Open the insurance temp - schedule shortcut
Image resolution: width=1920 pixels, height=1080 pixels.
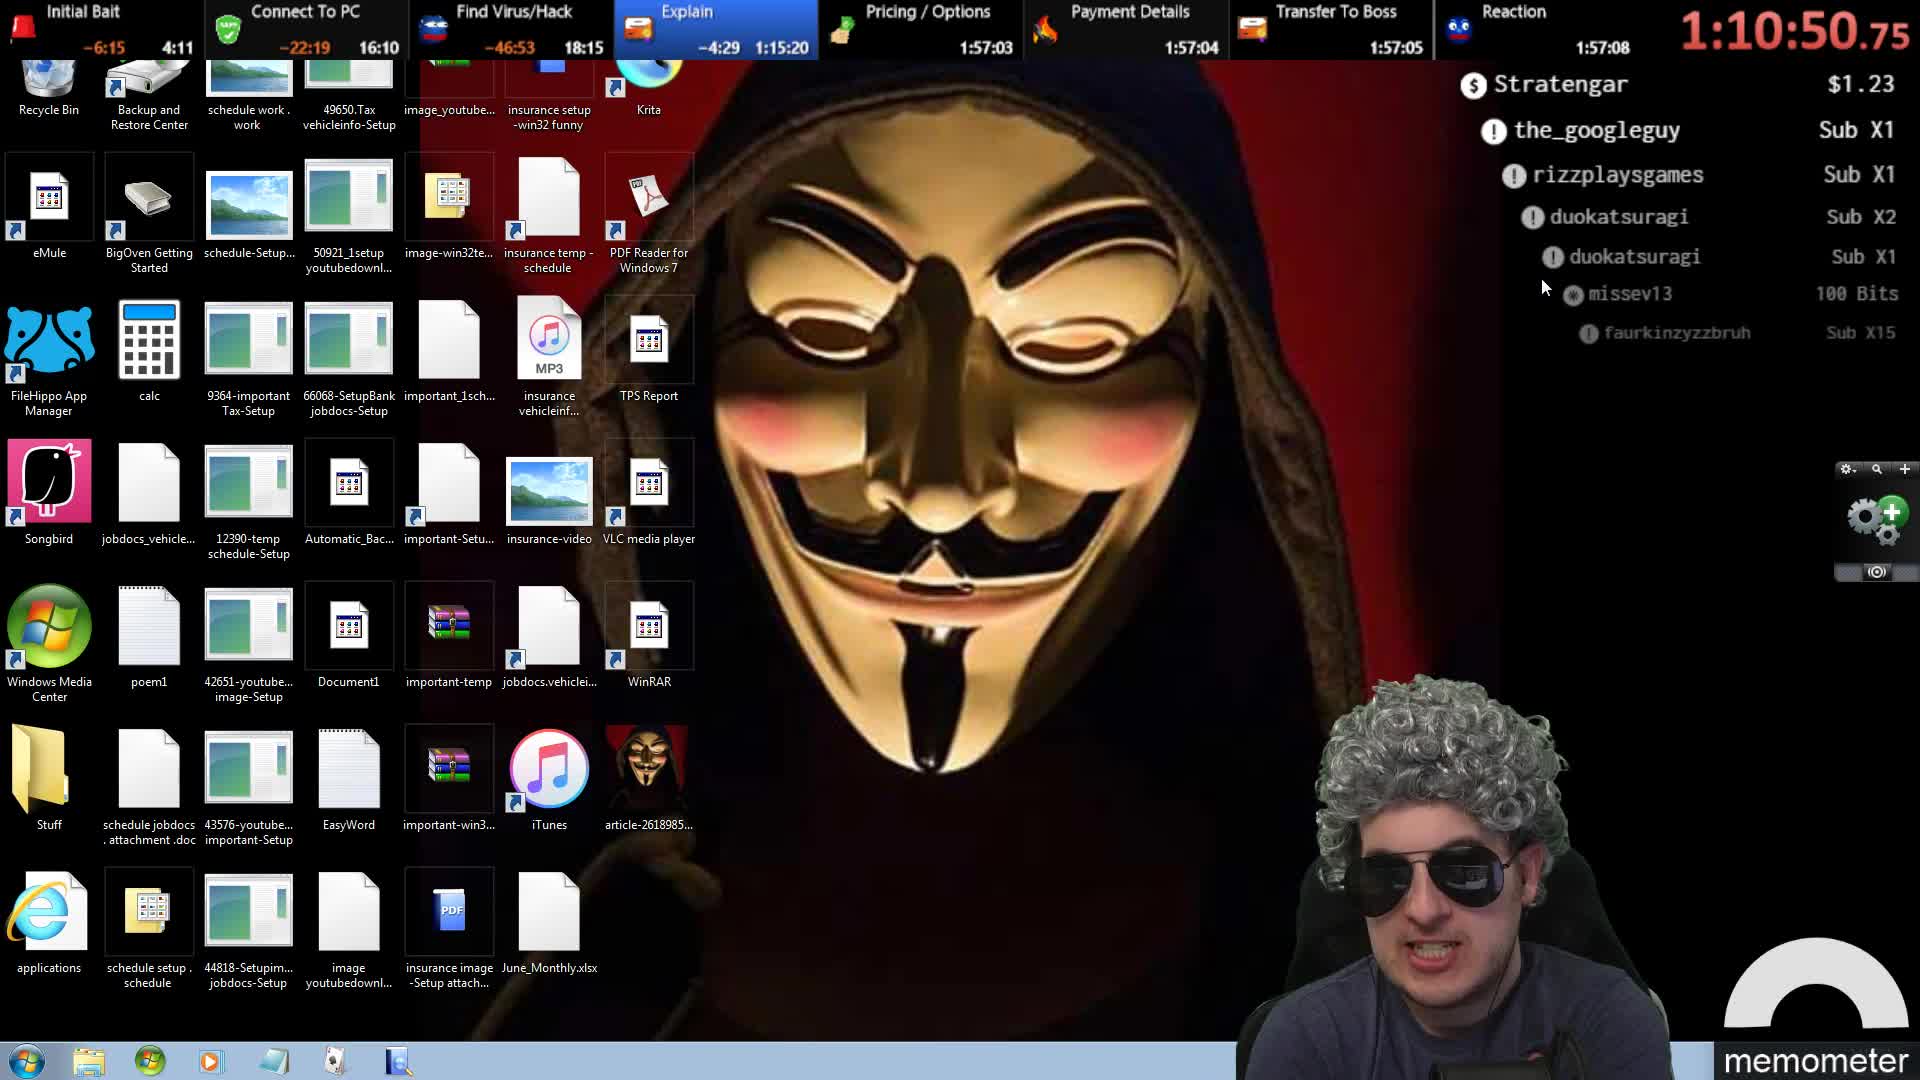click(549, 197)
